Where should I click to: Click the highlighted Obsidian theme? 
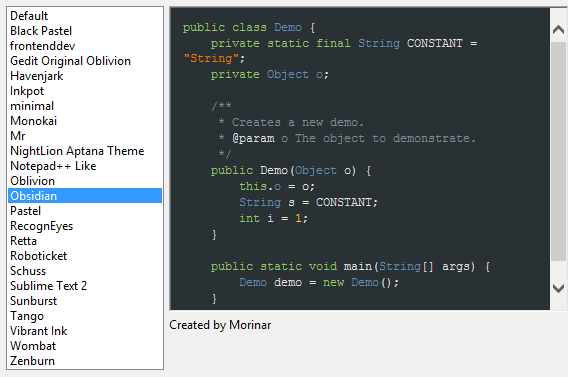coord(85,196)
